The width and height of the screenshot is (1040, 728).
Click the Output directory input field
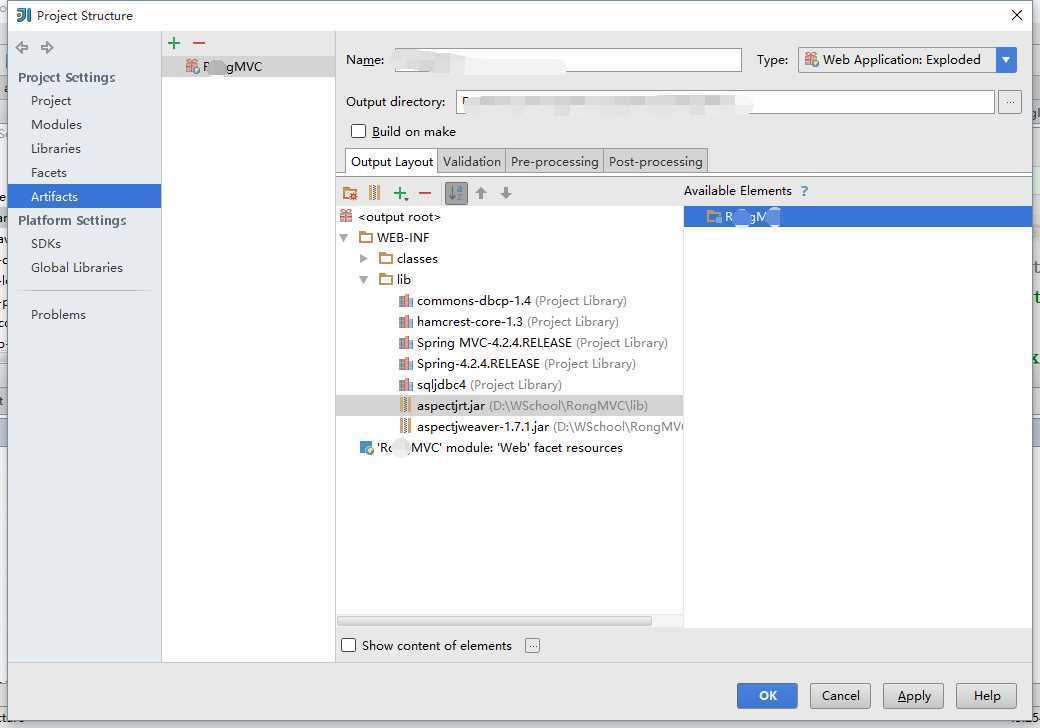pyautogui.click(x=725, y=102)
